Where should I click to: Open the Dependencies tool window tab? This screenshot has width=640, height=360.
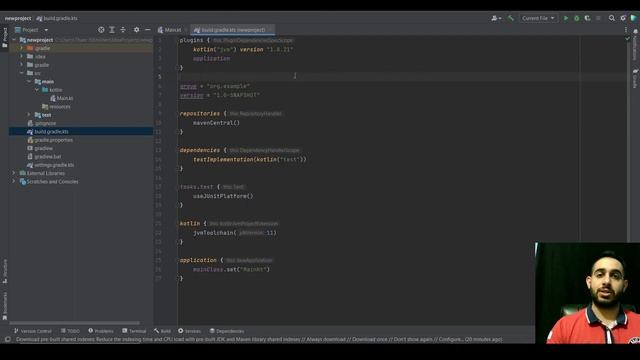pyautogui.click(x=227, y=331)
